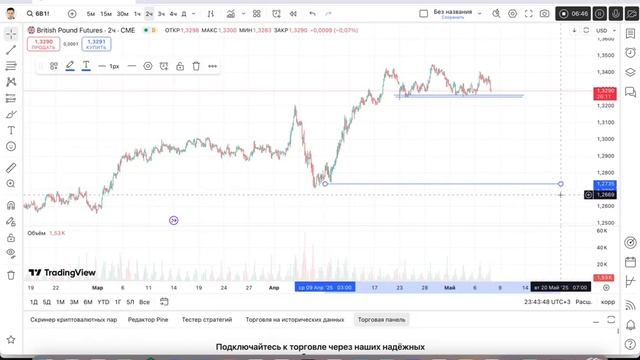The height and width of the screenshot is (360, 640).
Task: Change text color with T swatch
Action: [86, 66]
